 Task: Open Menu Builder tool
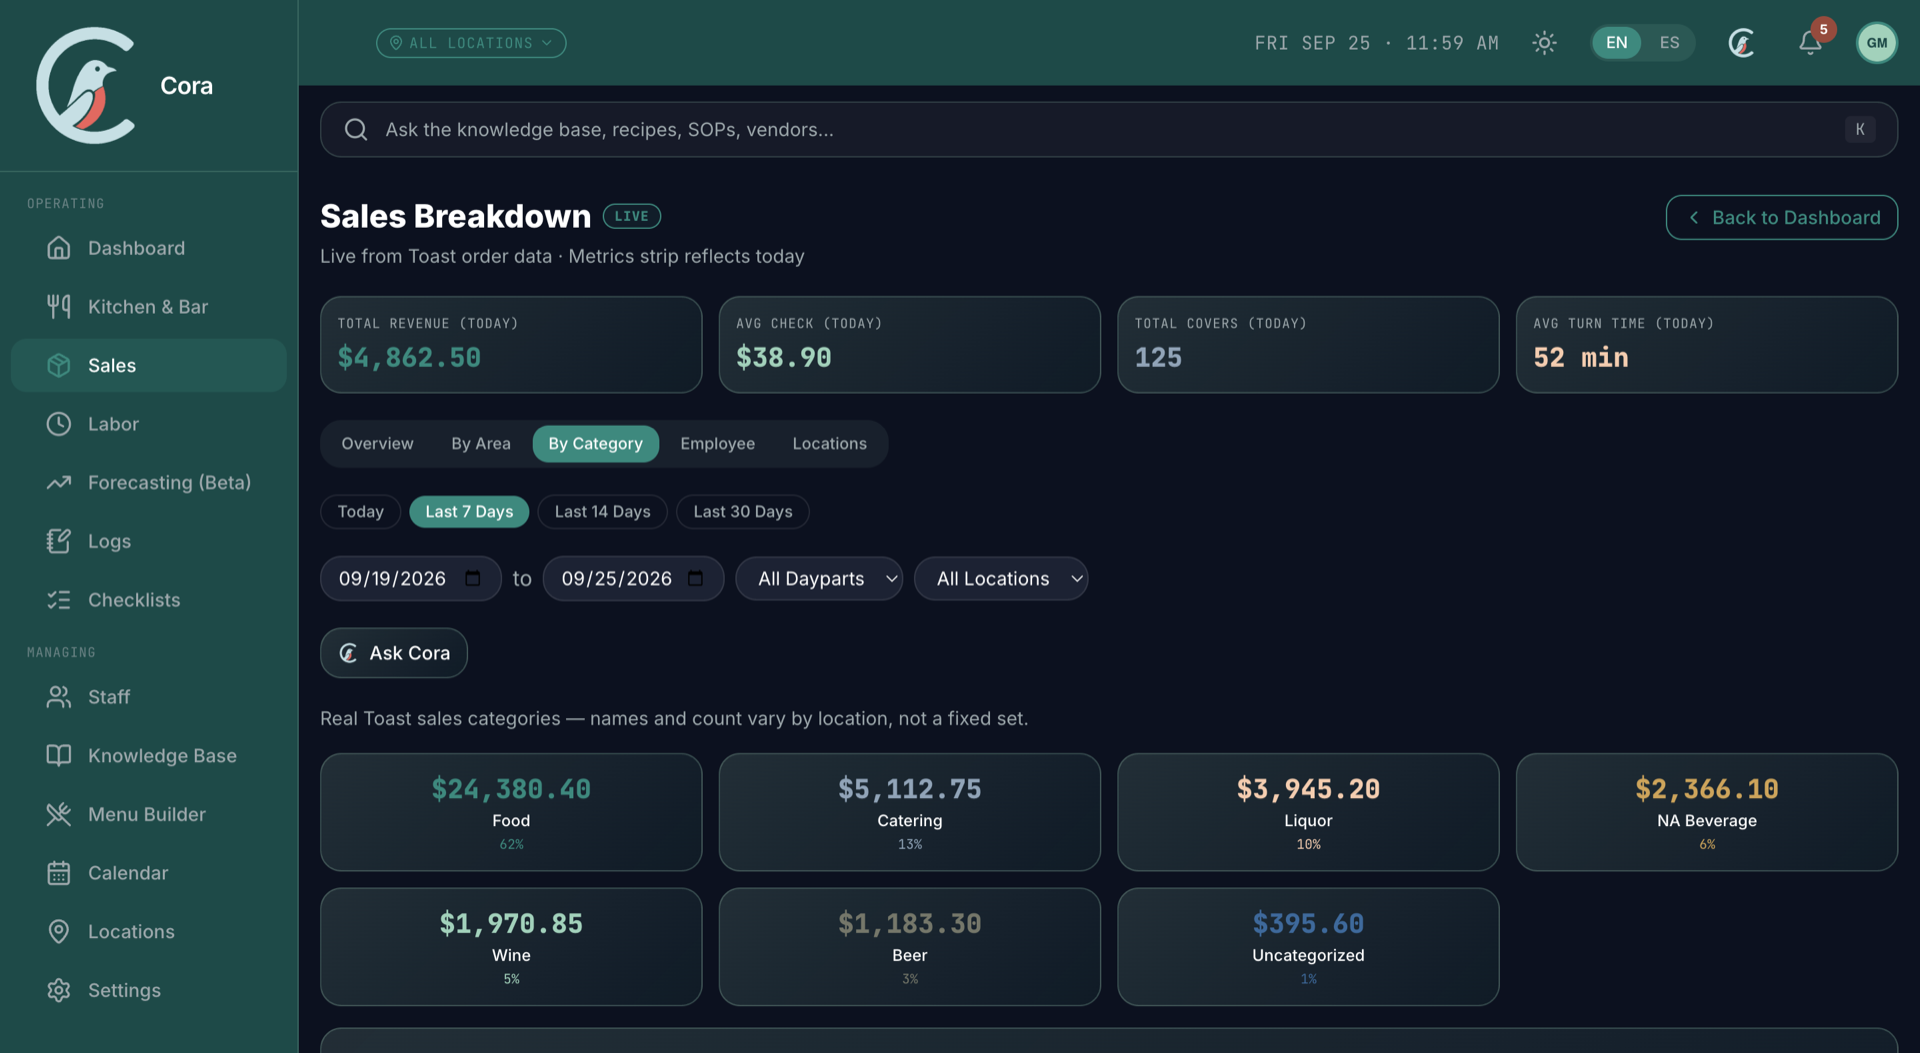click(148, 814)
